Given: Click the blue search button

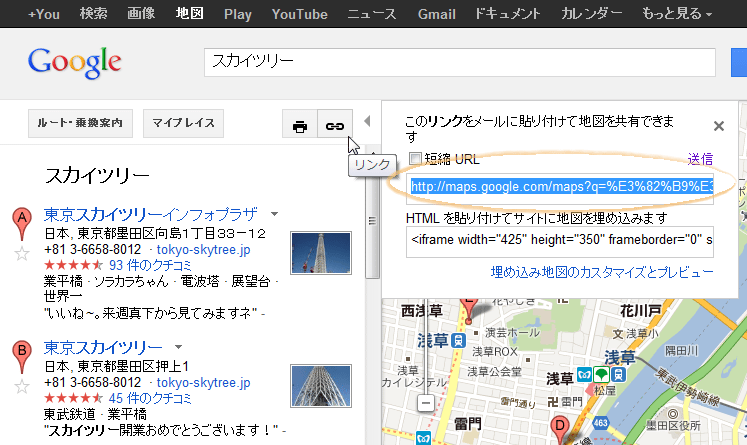Looking at the screenshot, I should tap(739, 62).
